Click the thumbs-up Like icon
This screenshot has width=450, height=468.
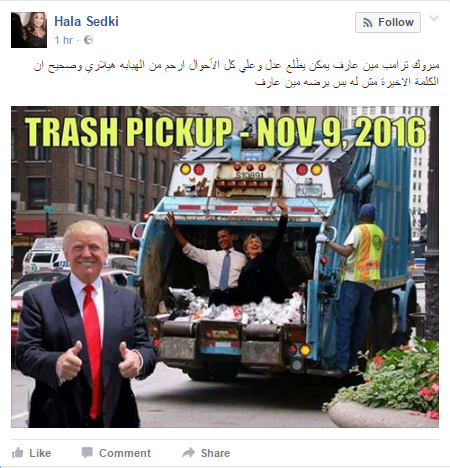[17, 453]
